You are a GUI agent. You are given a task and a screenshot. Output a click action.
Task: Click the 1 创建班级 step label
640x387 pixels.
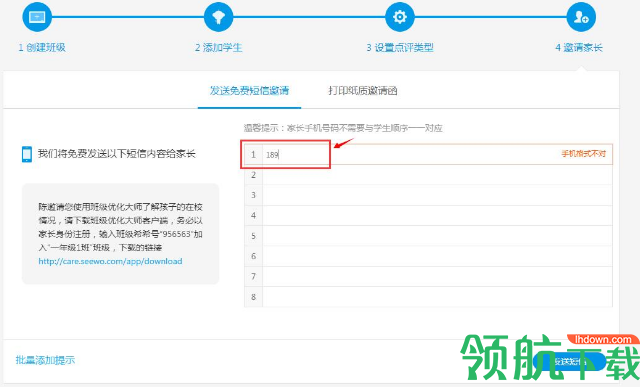[42, 48]
